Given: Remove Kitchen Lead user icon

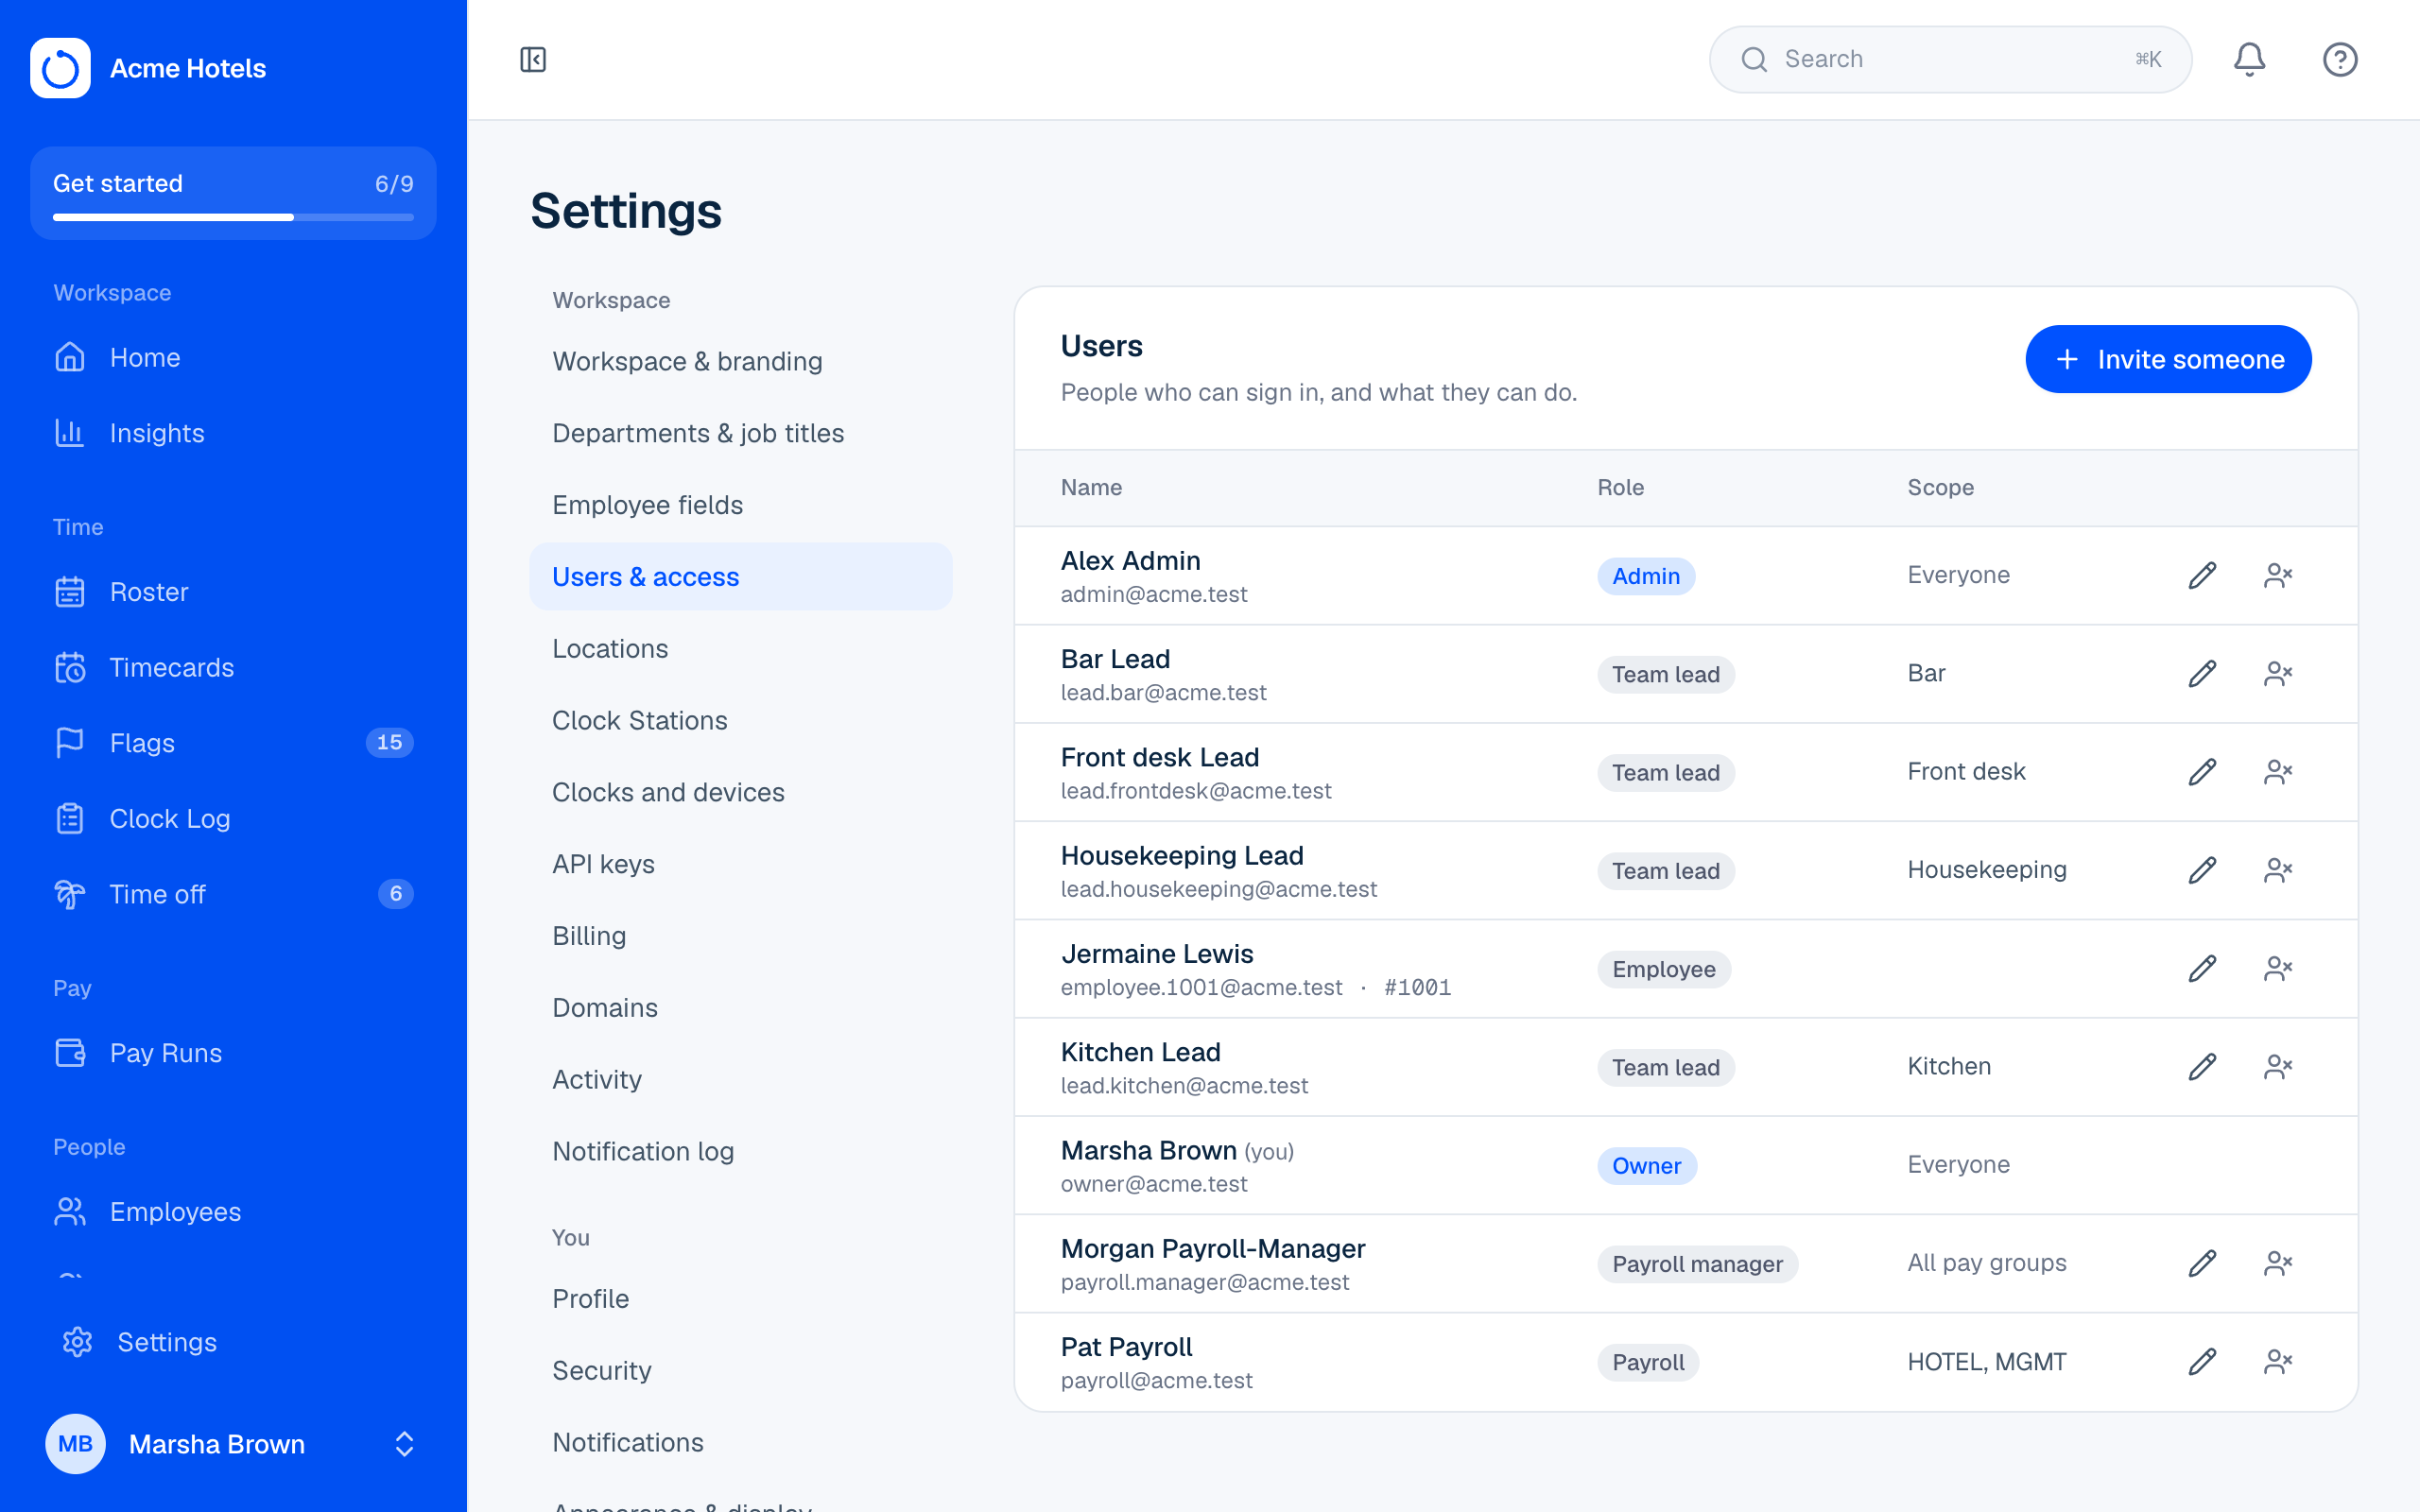Looking at the screenshot, I should point(2278,1066).
